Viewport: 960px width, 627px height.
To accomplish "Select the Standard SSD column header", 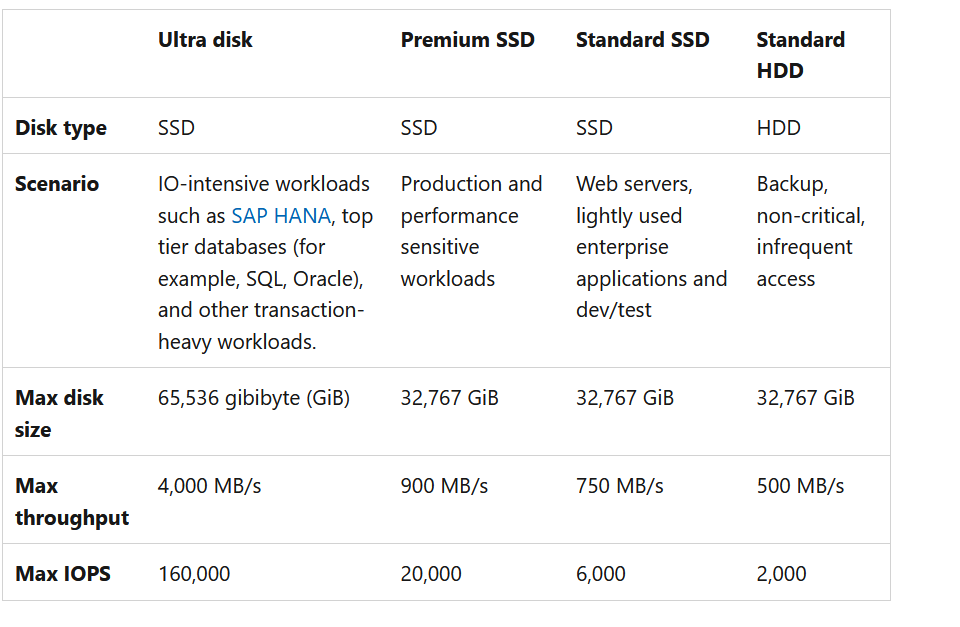I will (642, 40).
